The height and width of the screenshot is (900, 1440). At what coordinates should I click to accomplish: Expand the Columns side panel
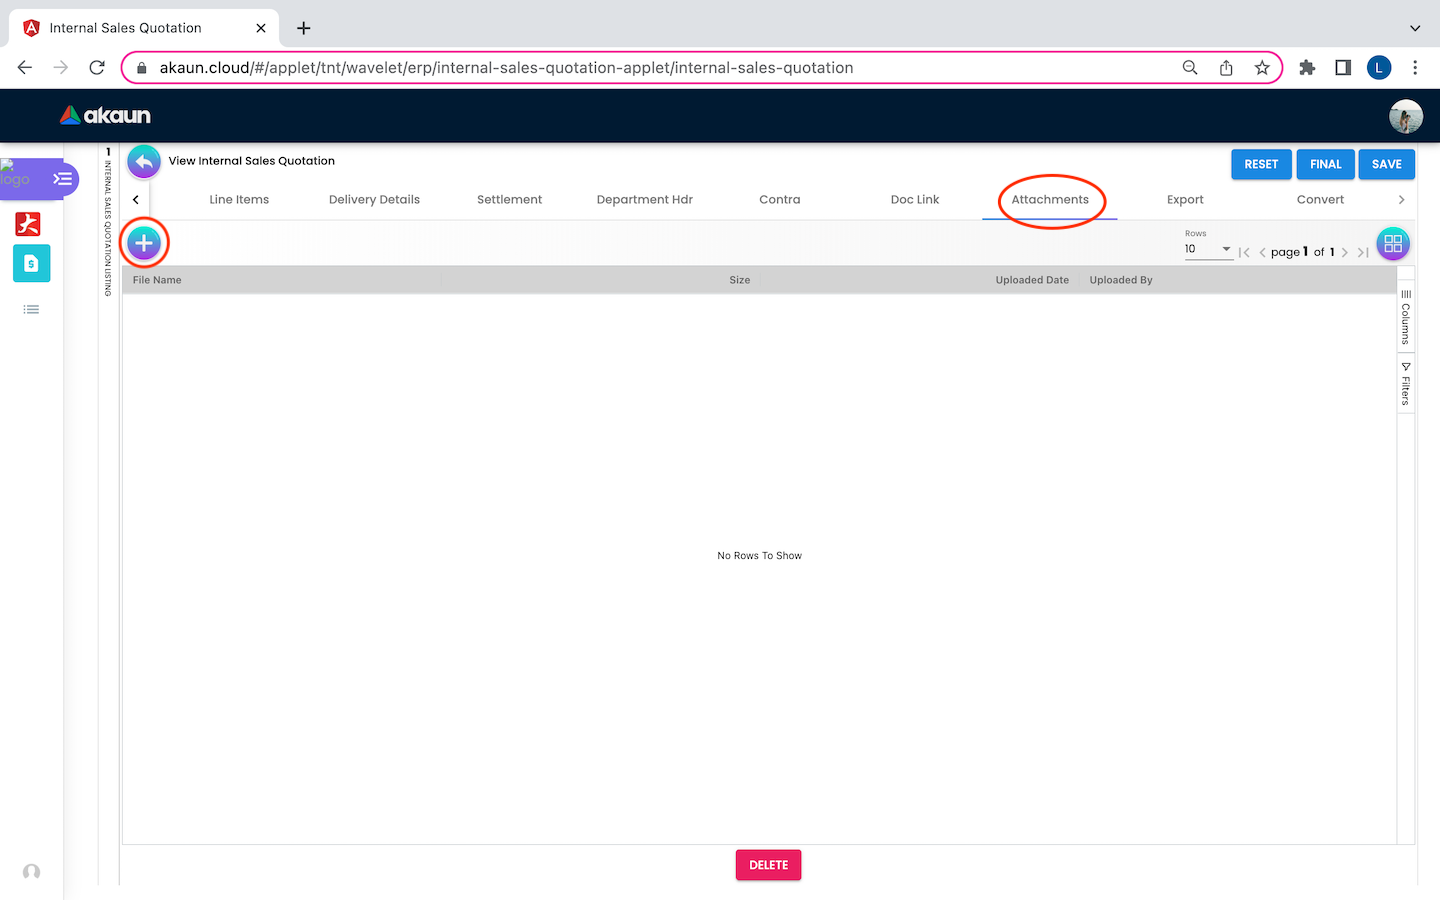click(x=1406, y=317)
